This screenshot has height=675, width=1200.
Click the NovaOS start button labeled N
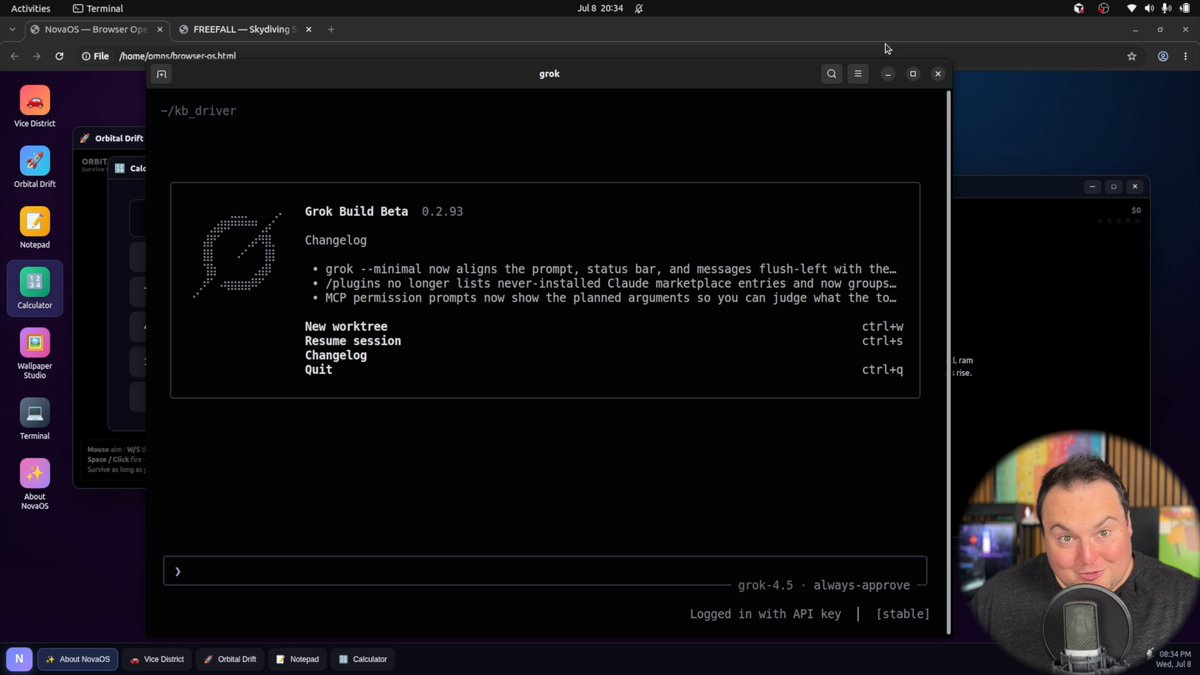tap(19, 659)
